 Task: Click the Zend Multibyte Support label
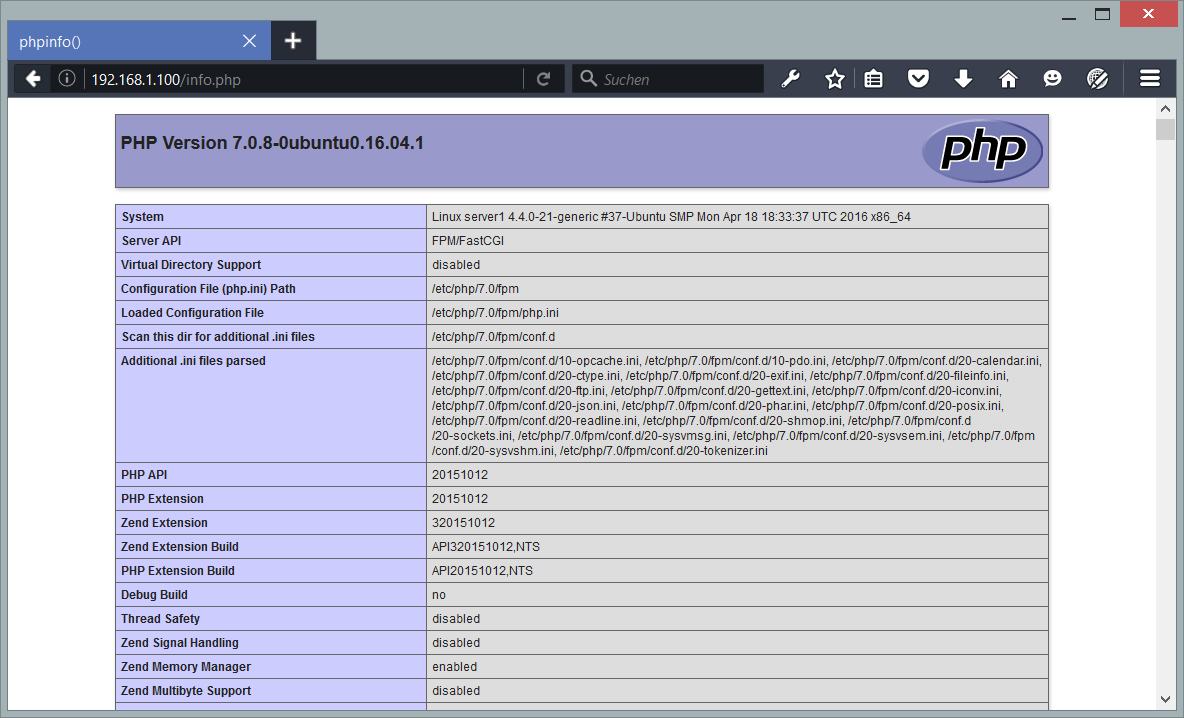186,691
